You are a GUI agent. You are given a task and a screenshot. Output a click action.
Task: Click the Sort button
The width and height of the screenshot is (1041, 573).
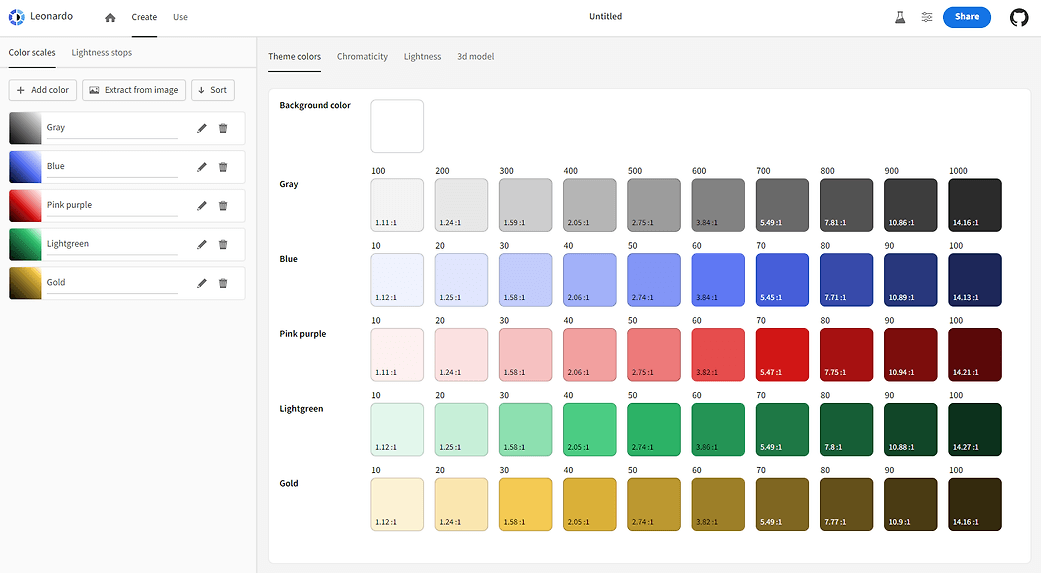pos(212,90)
